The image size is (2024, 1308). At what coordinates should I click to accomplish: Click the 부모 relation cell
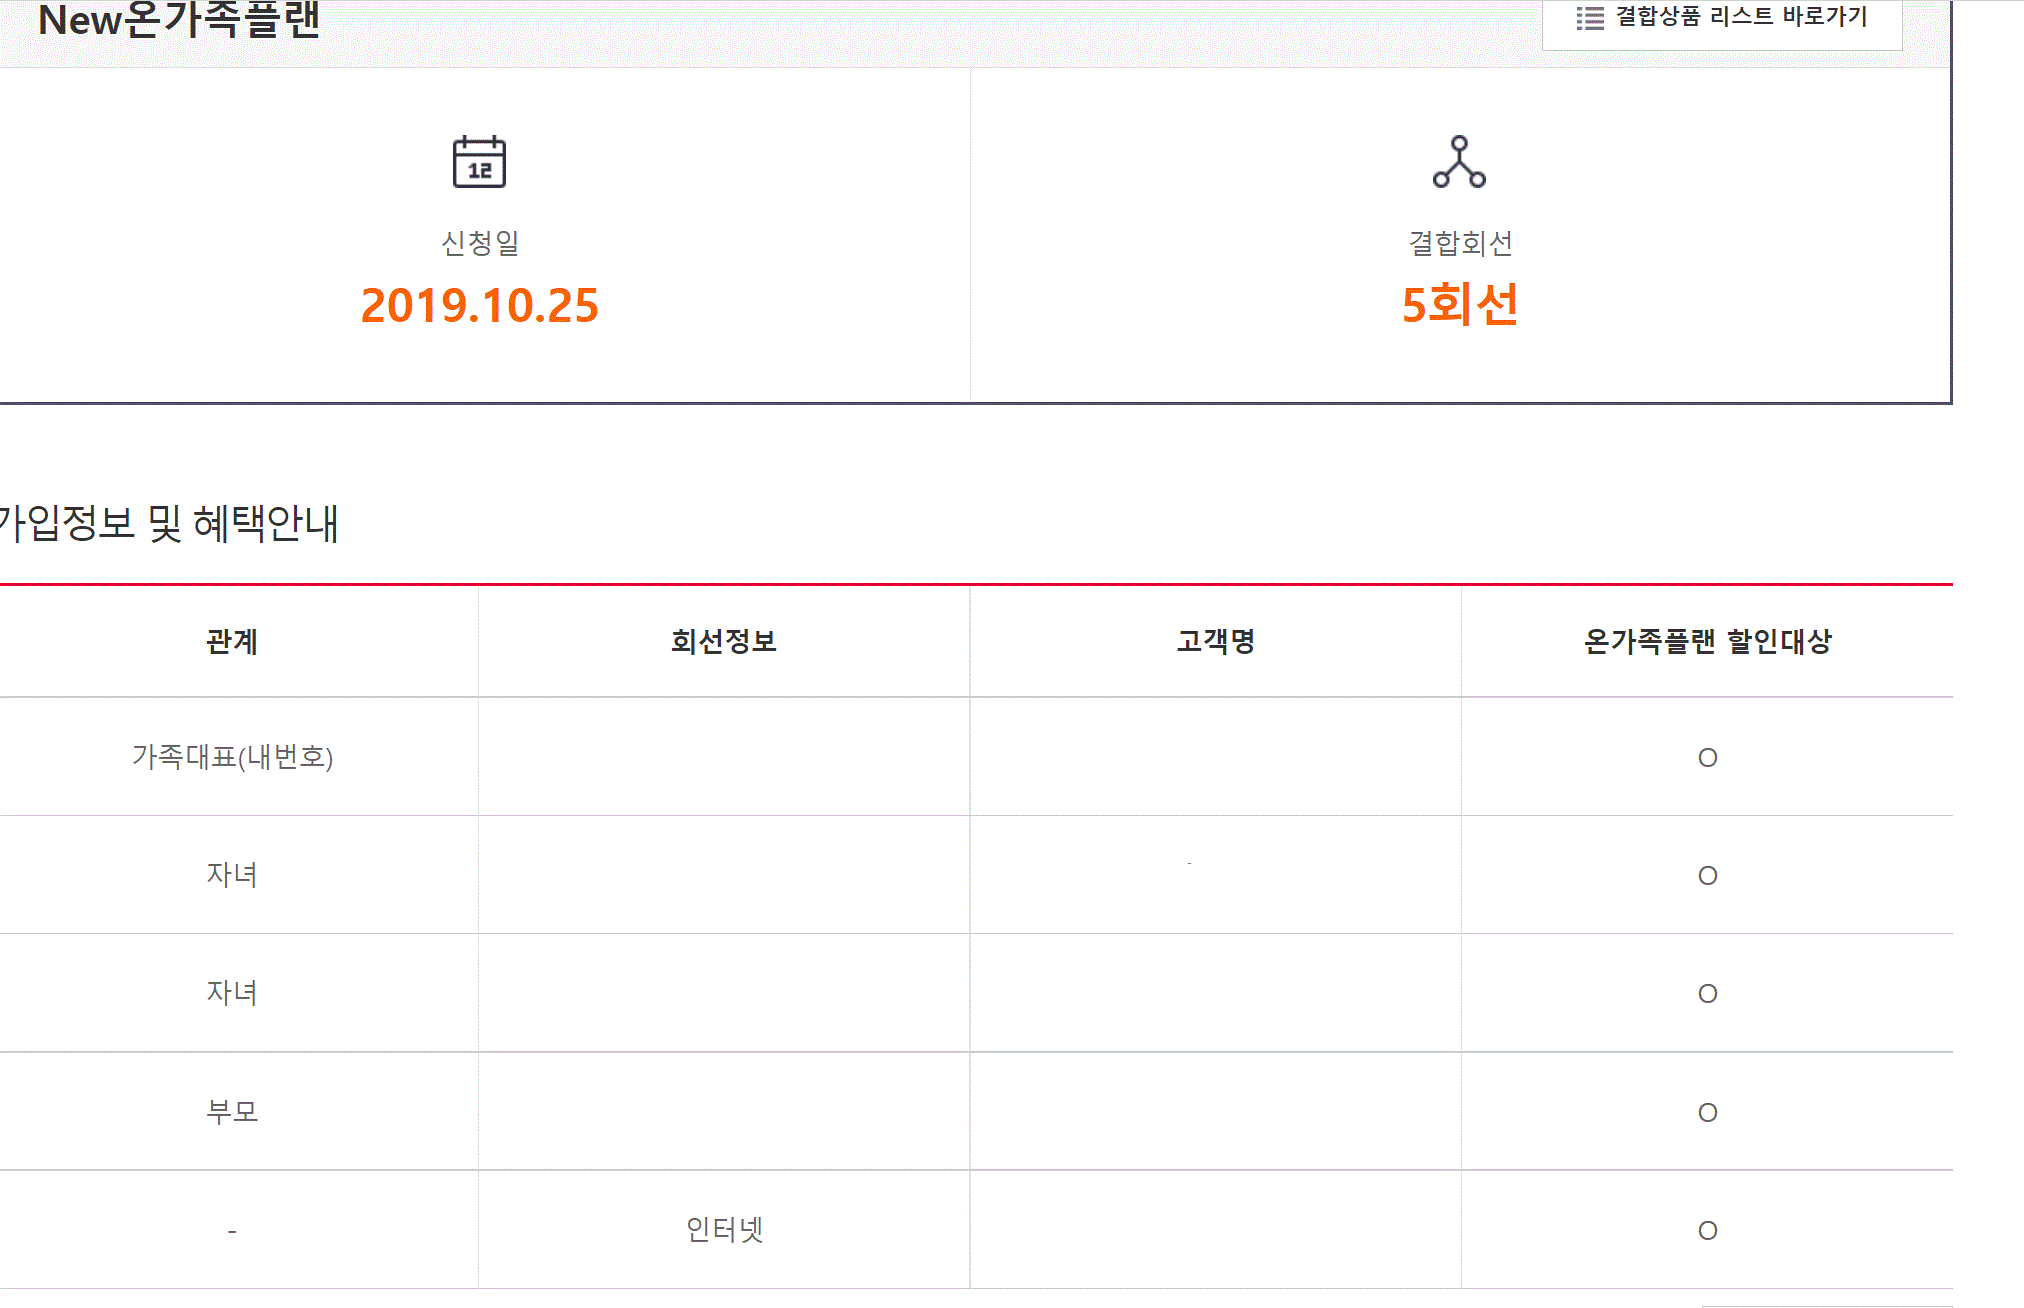pos(232,1112)
